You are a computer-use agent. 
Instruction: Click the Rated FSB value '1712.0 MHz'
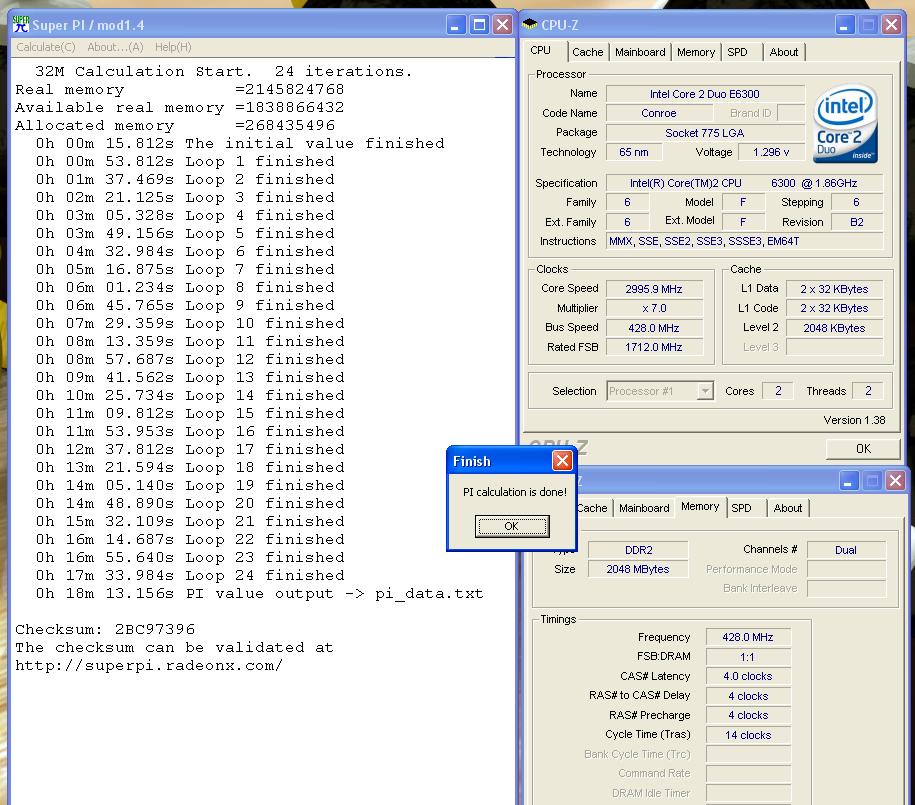click(654, 347)
